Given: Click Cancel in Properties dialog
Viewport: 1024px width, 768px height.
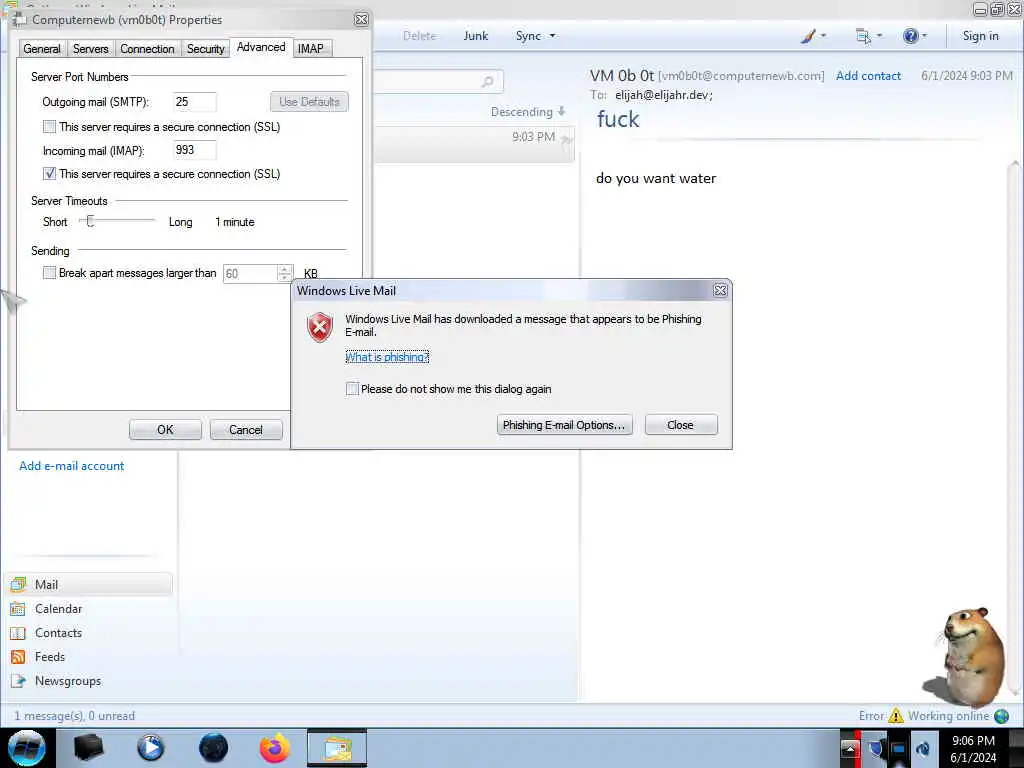Looking at the screenshot, I should (x=246, y=430).
